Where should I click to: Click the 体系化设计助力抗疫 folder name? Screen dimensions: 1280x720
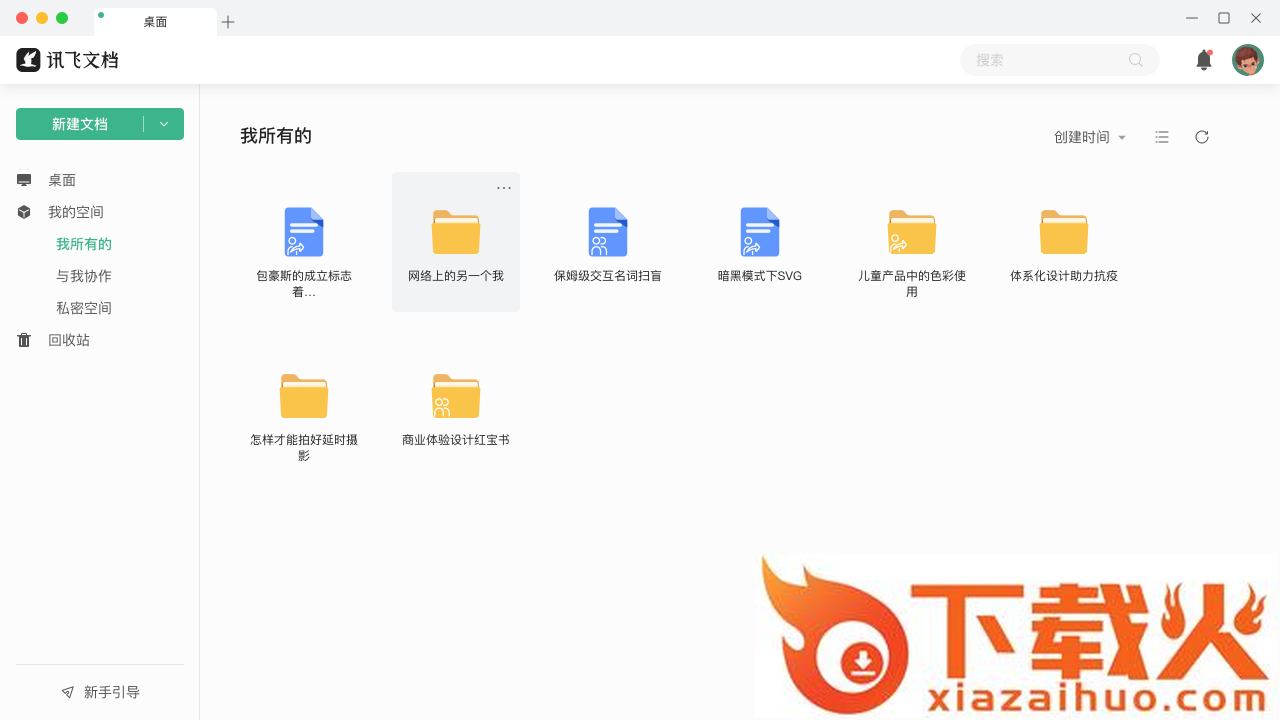point(1064,276)
